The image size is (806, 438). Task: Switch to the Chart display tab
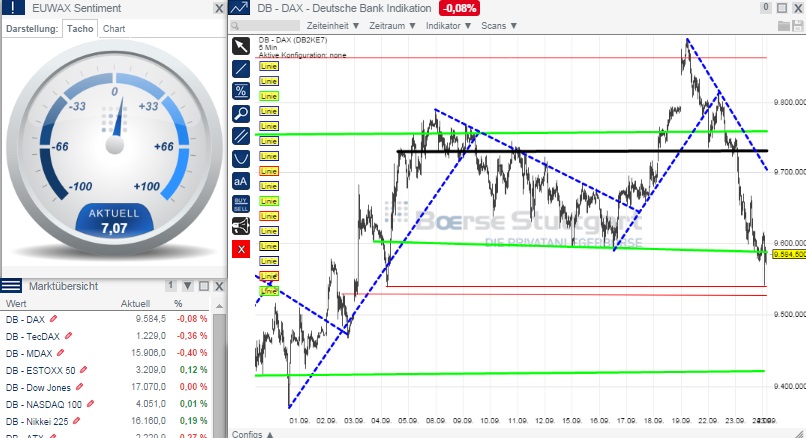click(114, 29)
